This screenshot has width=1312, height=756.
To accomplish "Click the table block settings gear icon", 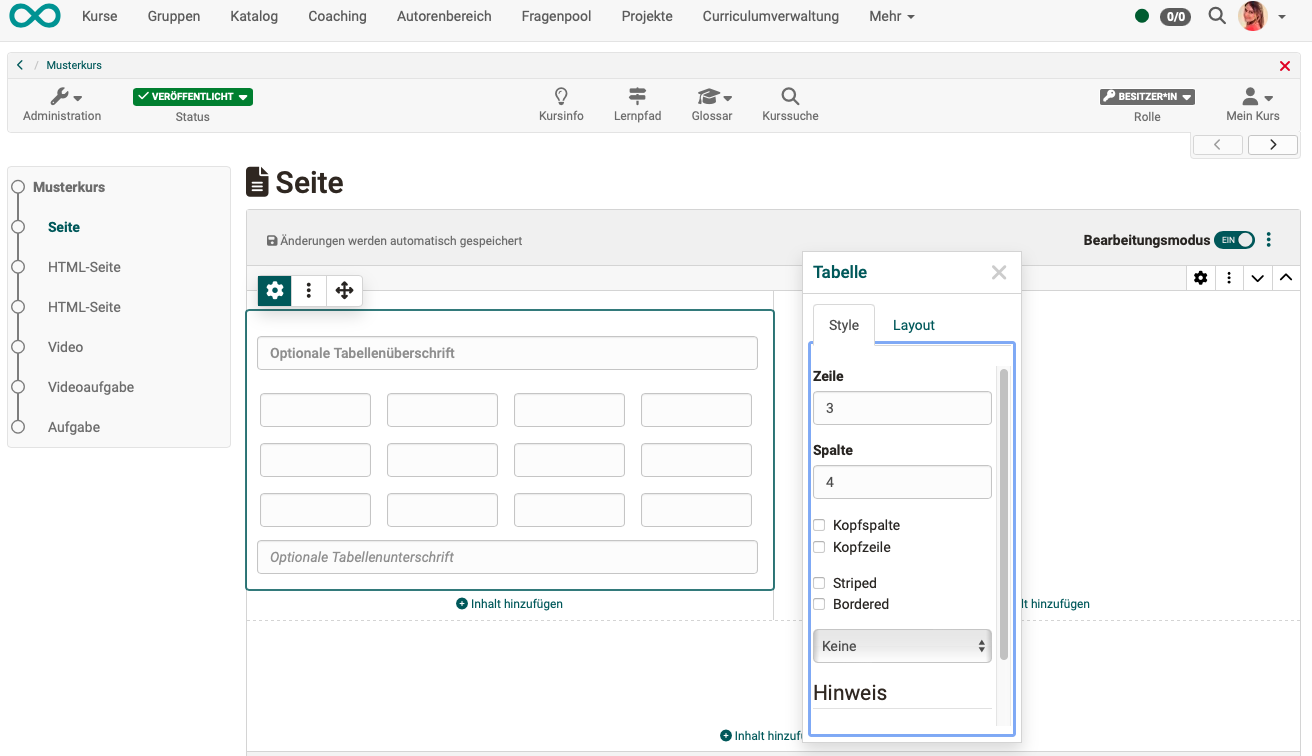I will [275, 291].
